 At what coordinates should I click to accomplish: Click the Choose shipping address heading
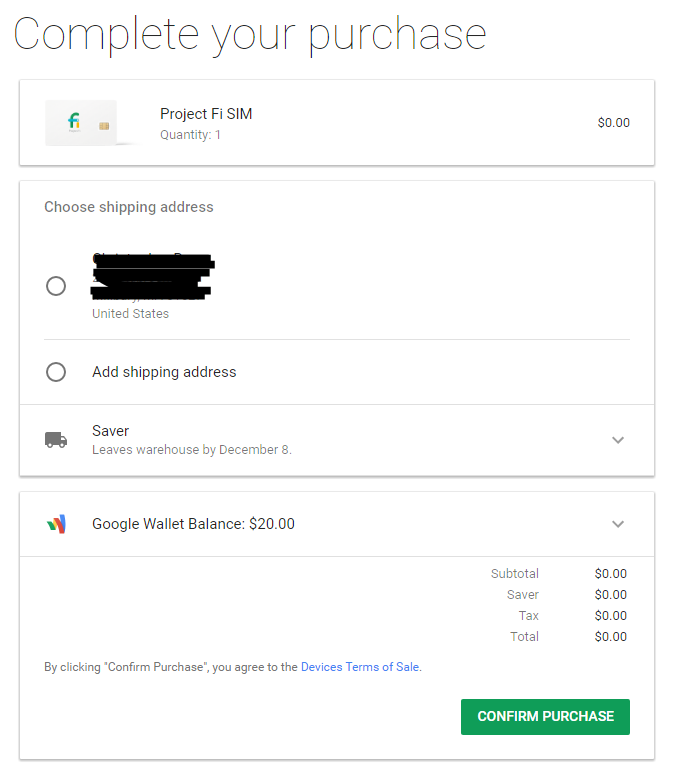(128, 207)
